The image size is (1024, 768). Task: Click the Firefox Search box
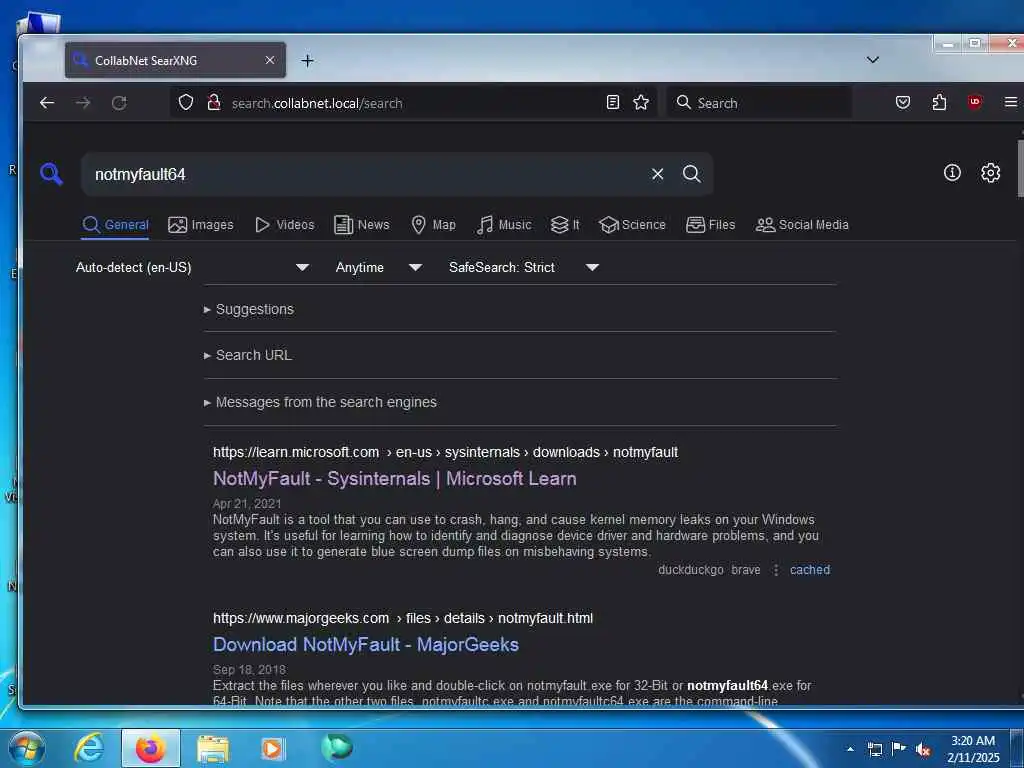click(x=760, y=103)
